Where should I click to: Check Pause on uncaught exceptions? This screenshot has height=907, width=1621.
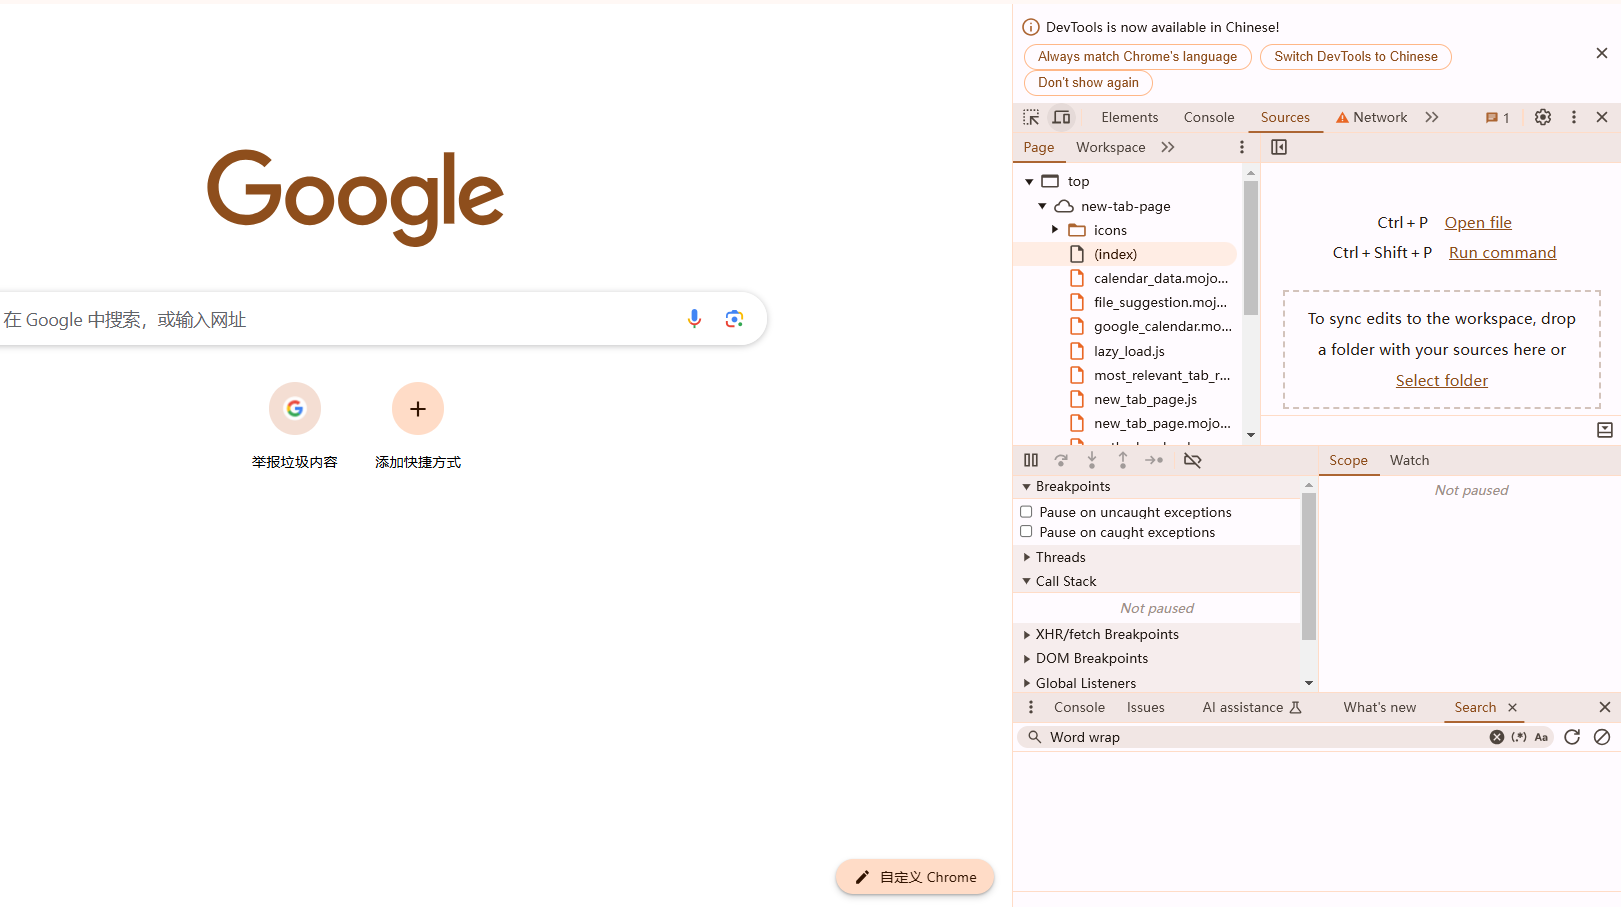click(x=1026, y=512)
